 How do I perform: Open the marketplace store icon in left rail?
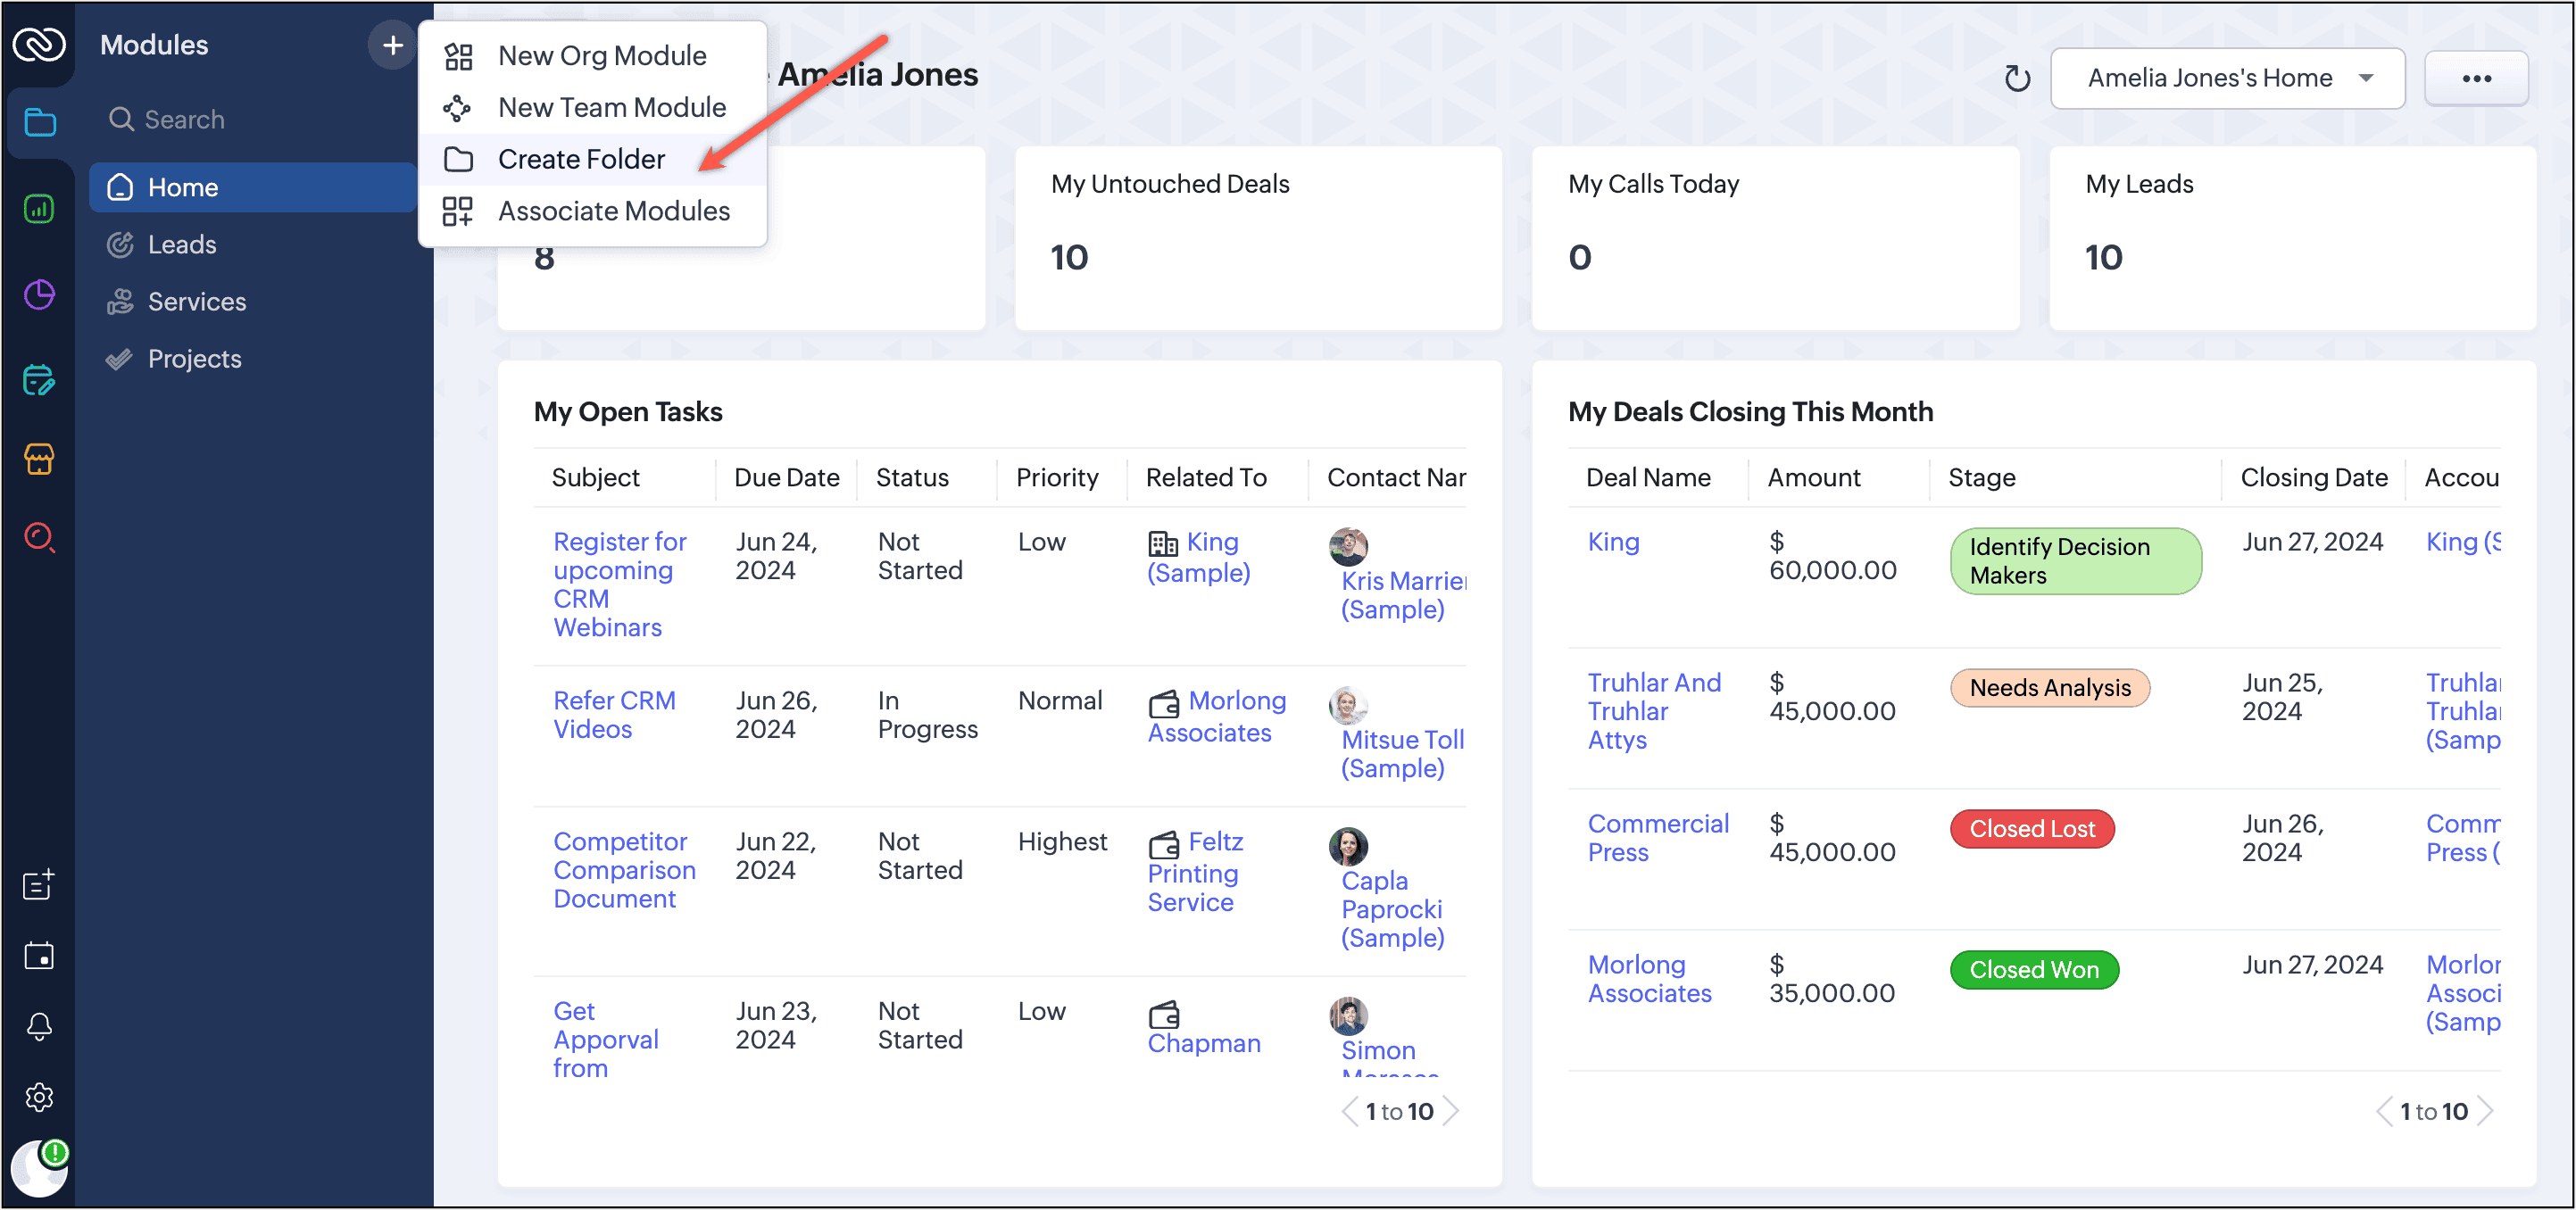[x=39, y=459]
